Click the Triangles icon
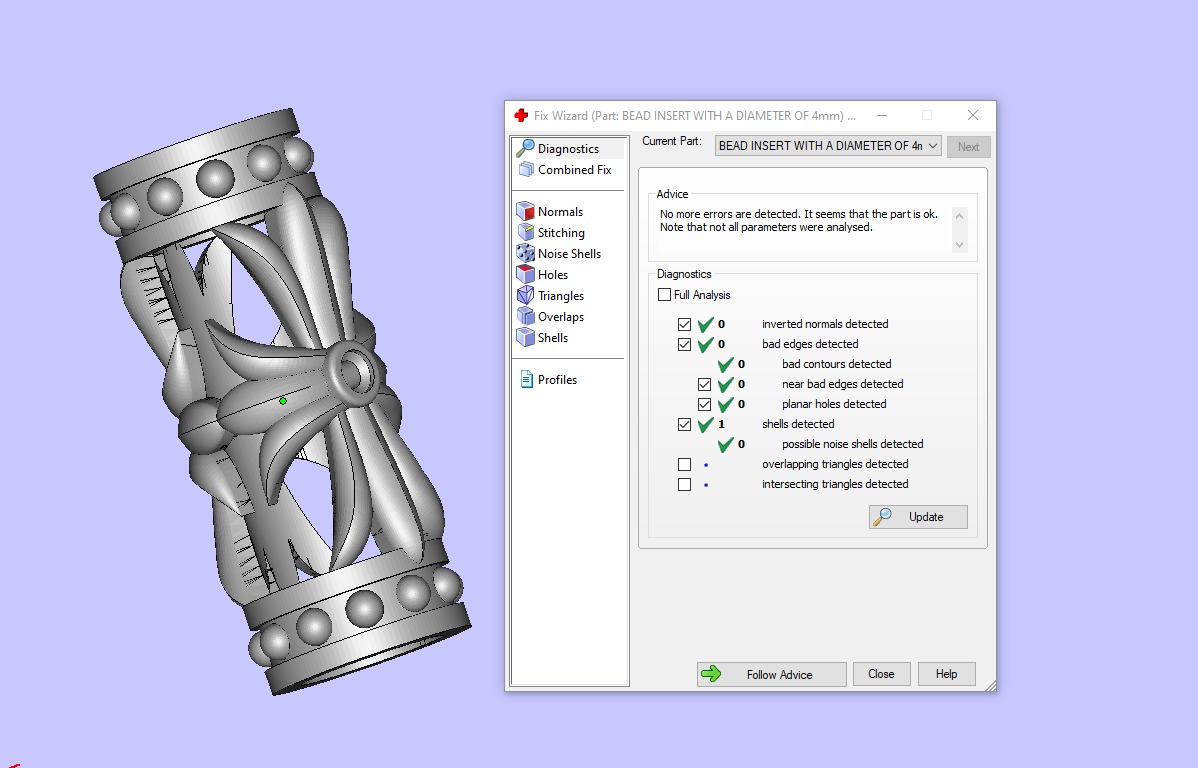The image size is (1198, 768). (x=525, y=295)
